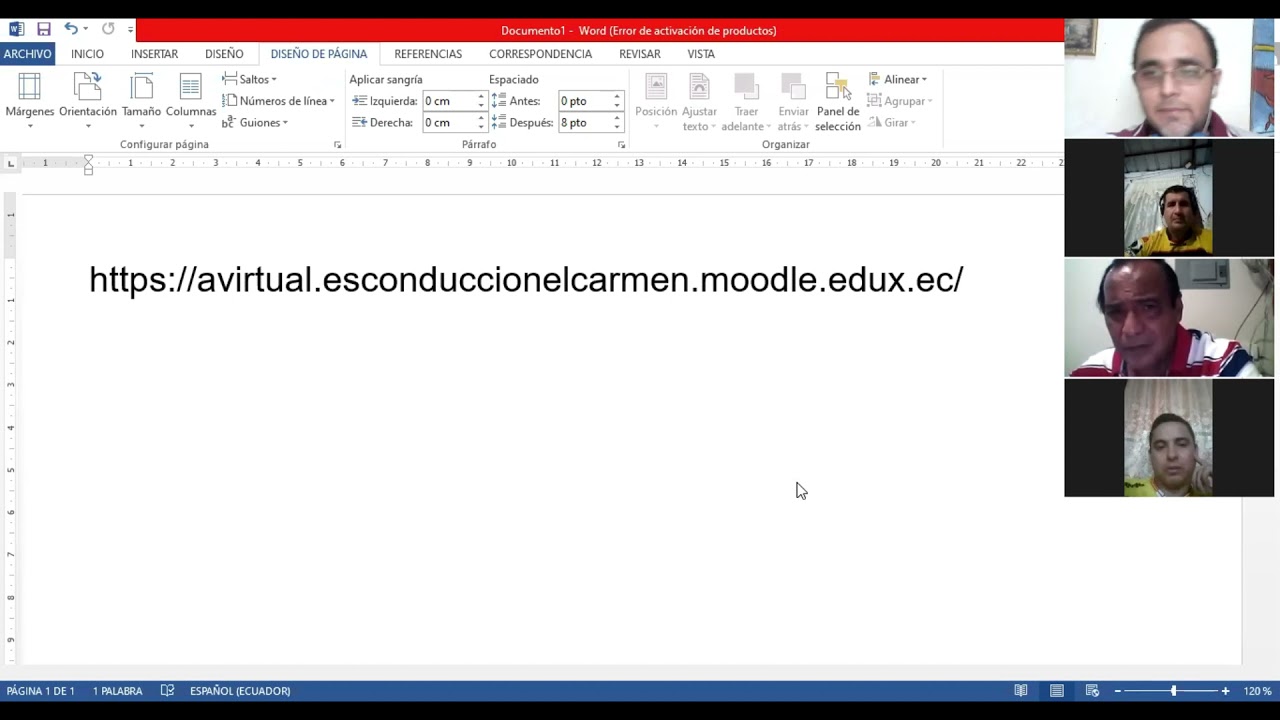Click the participant video in yellow shirt
This screenshot has width=1280, height=720.
click(1169, 198)
